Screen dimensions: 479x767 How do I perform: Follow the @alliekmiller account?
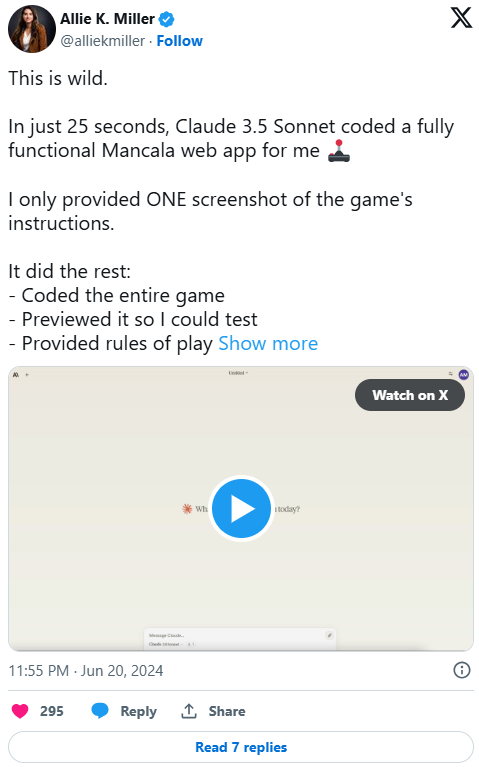pyautogui.click(x=179, y=41)
